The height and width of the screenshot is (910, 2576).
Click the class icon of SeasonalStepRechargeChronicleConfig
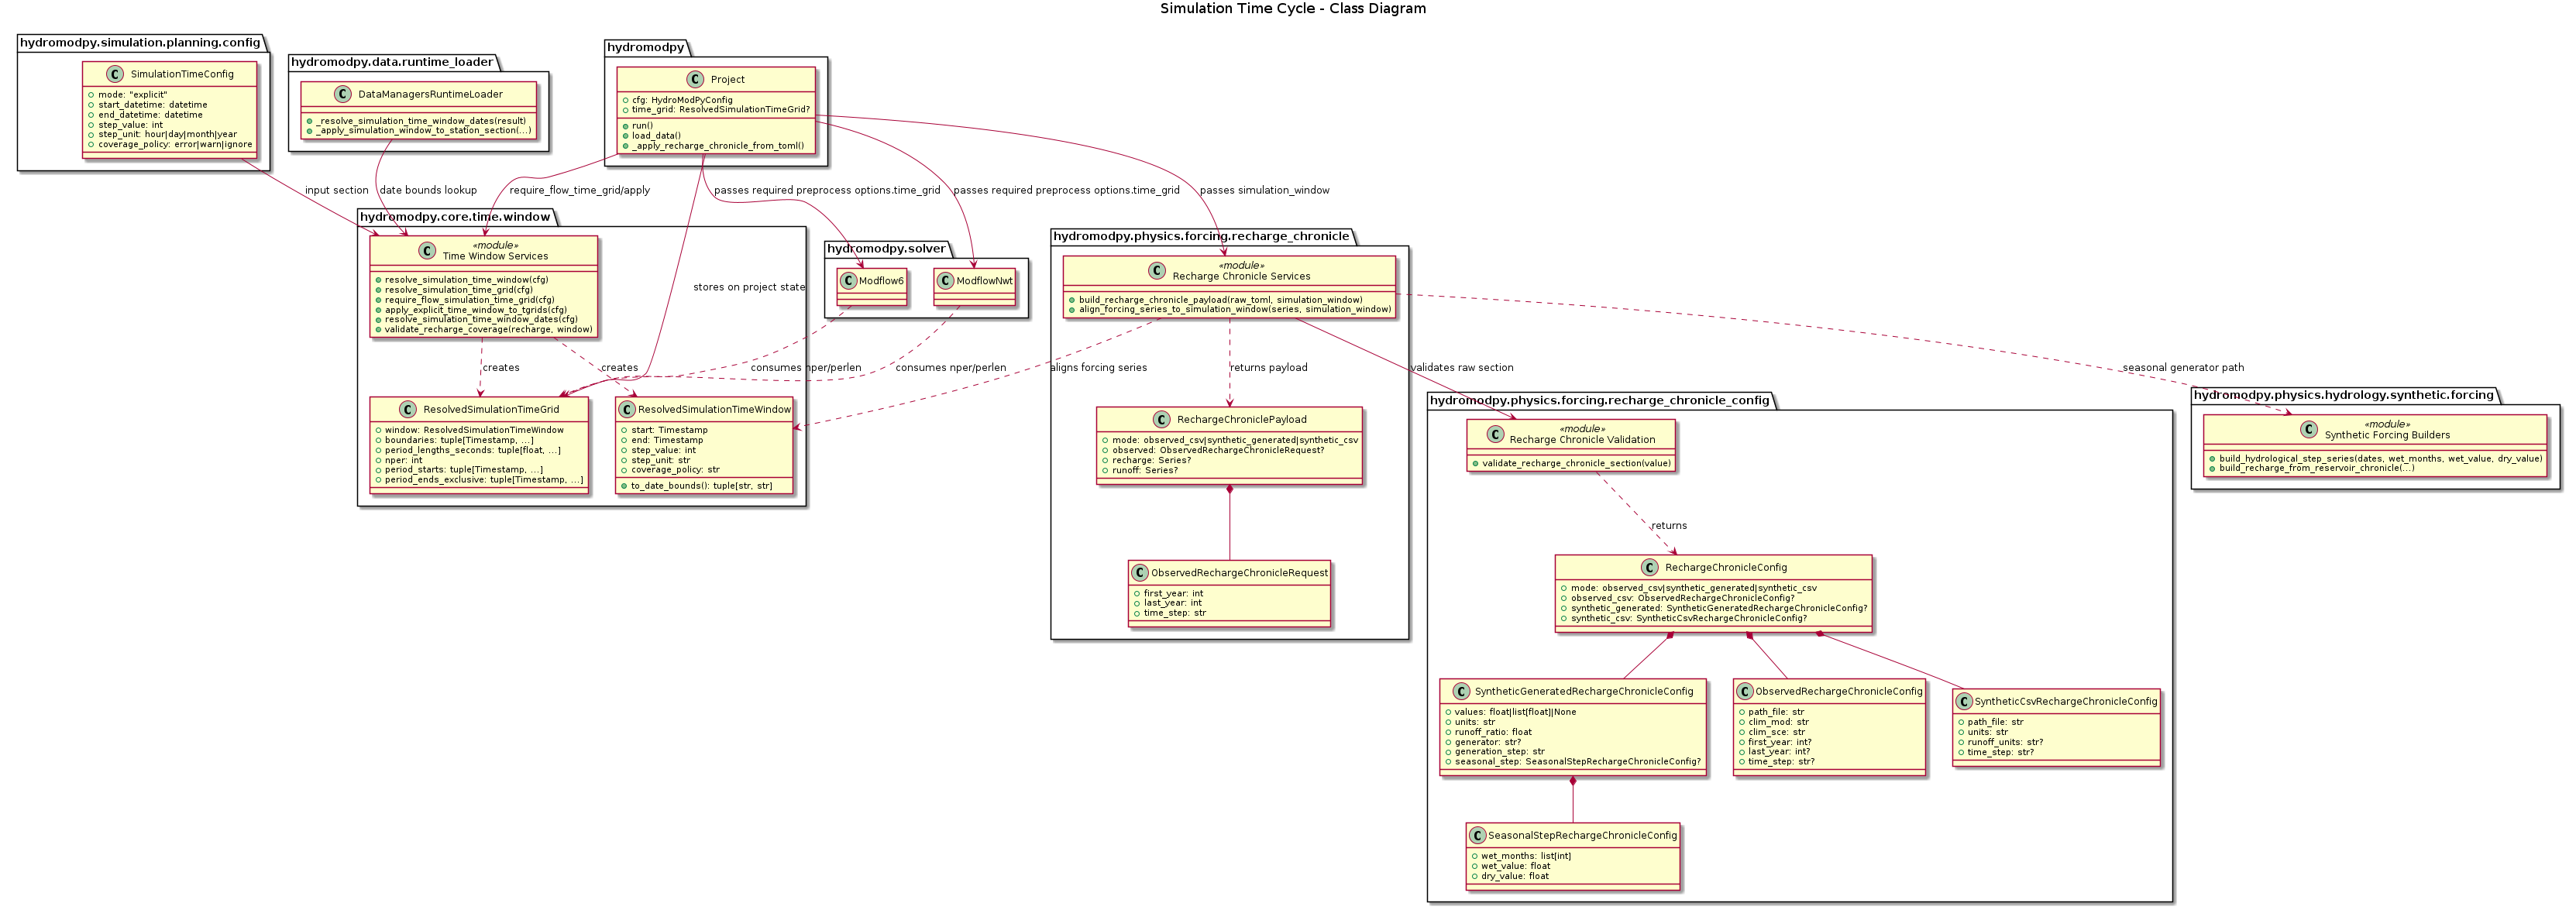[1478, 835]
